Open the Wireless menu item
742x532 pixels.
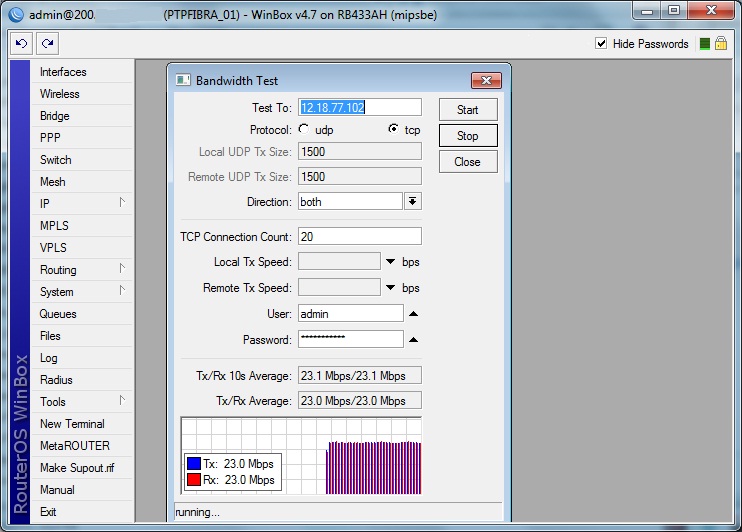pyautogui.click(x=81, y=94)
